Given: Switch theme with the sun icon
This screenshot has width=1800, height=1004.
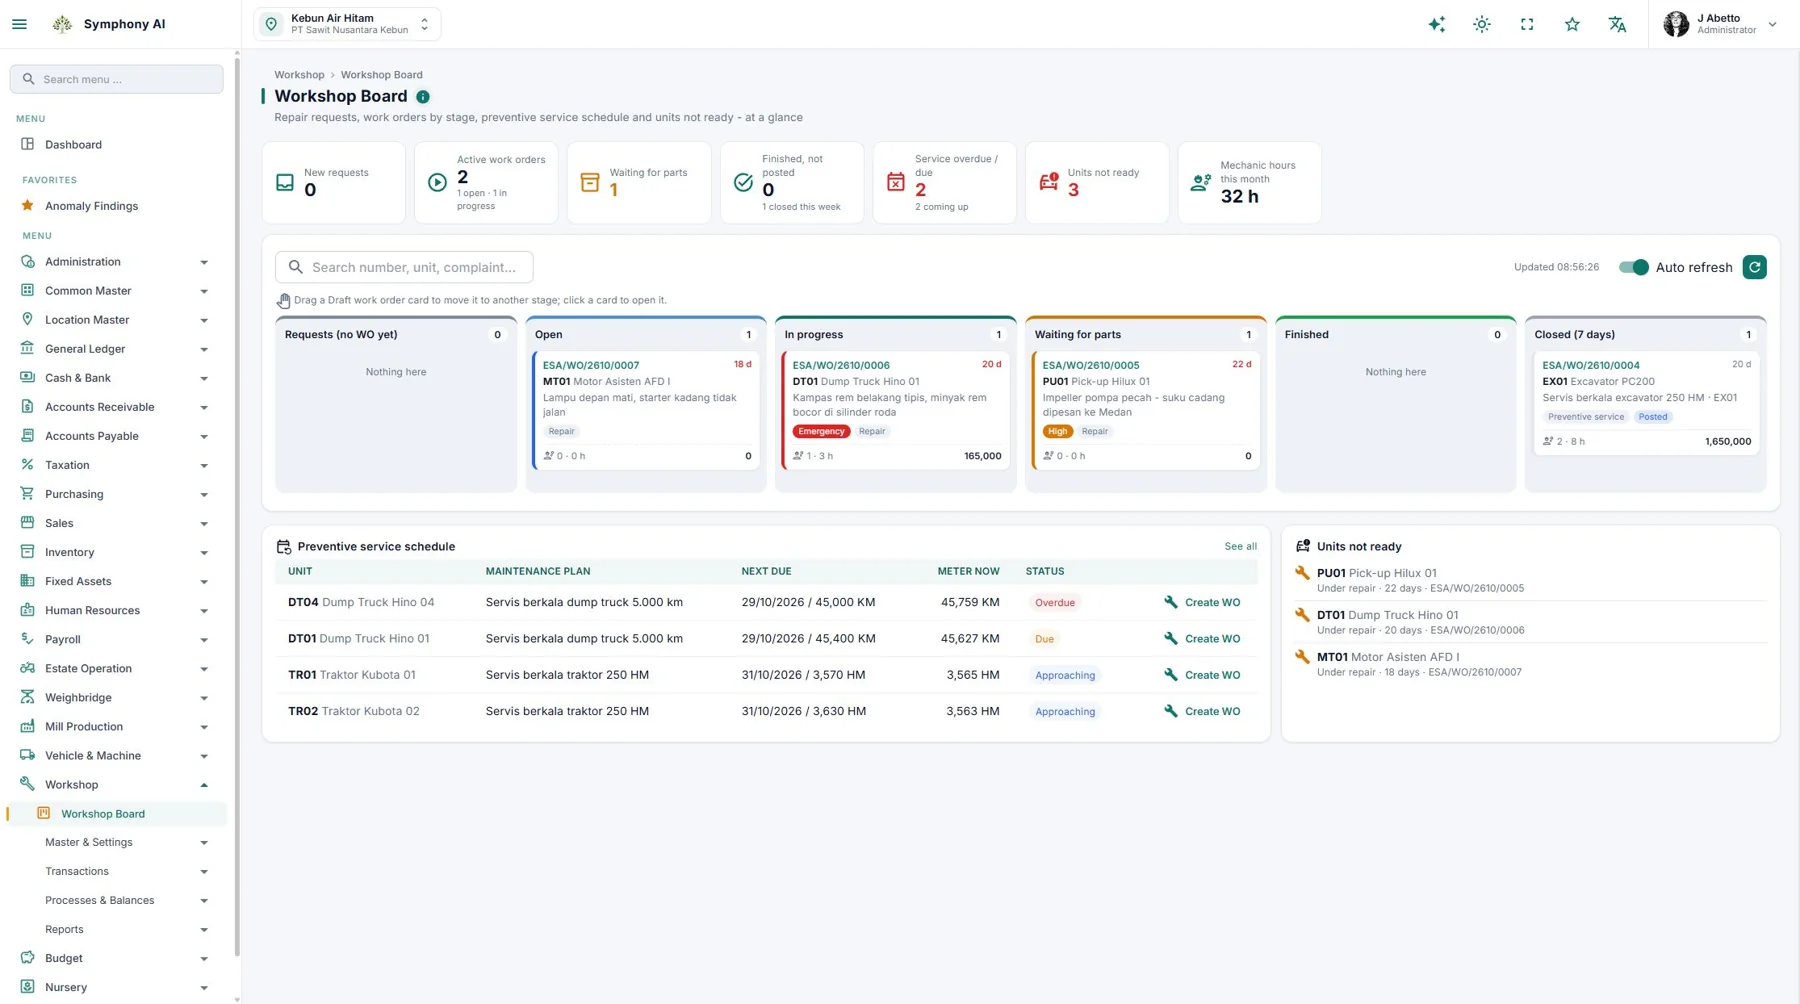Looking at the screenshot, I should coord(1482,24).
